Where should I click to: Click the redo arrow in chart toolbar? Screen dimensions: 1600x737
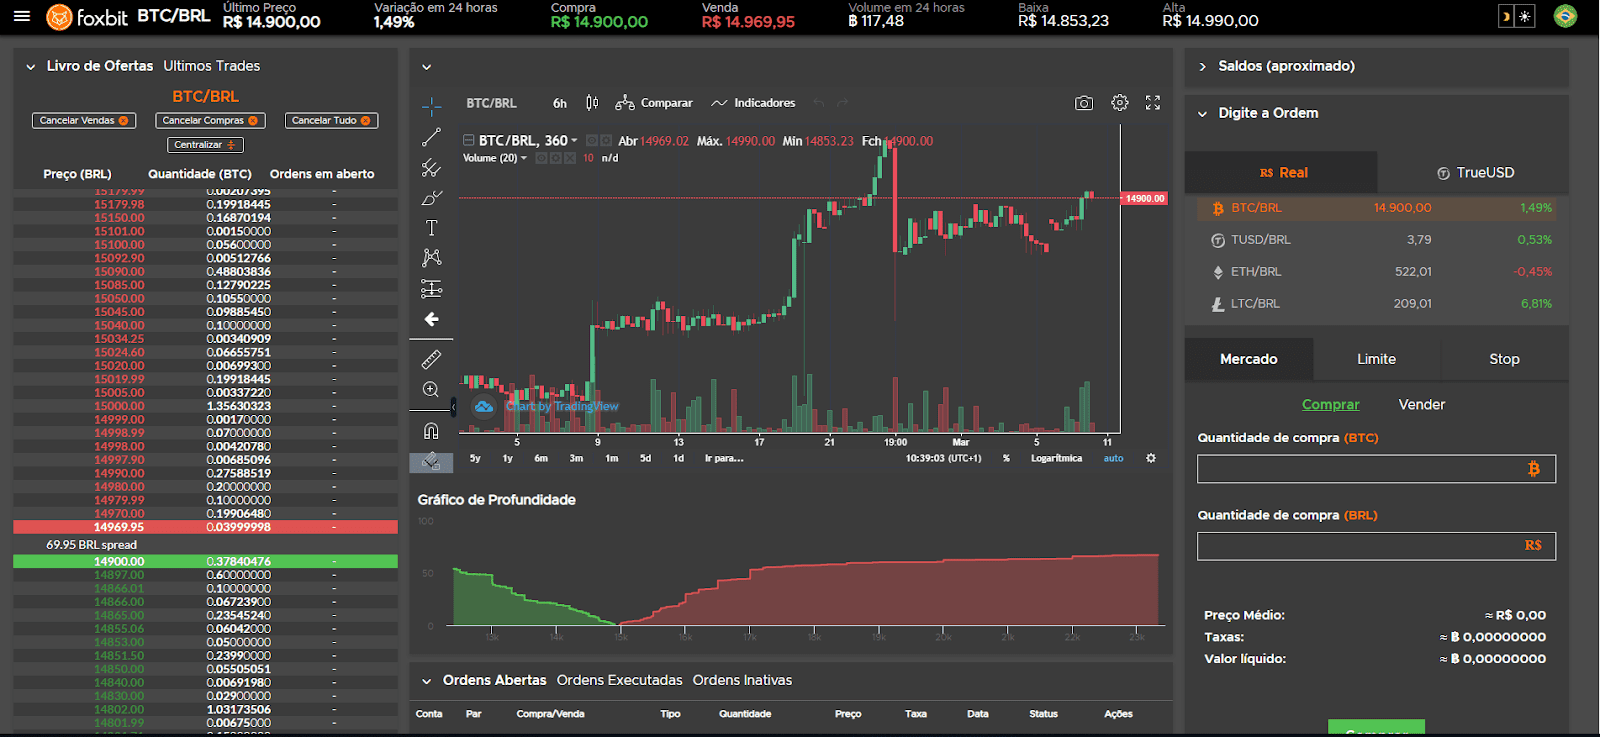pos(843,103)
